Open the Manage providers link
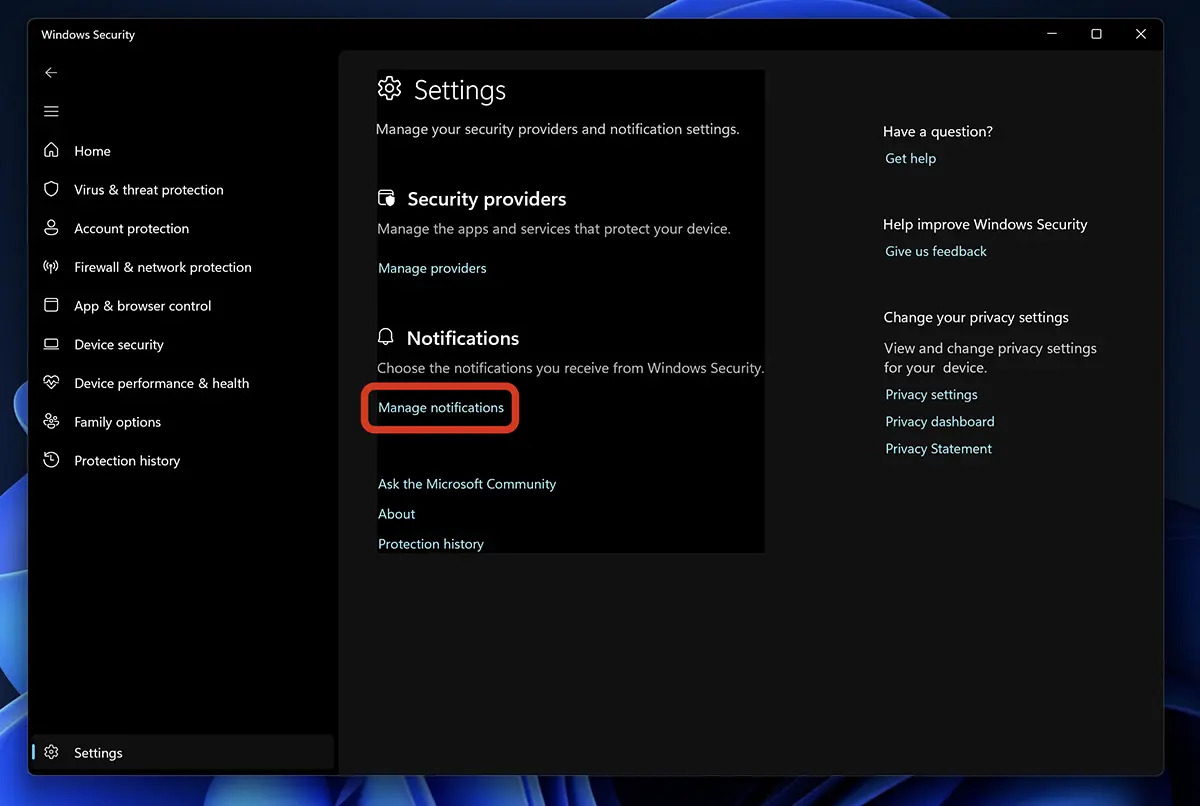Screen dimensions: 1200x806 tap(432, 268)
